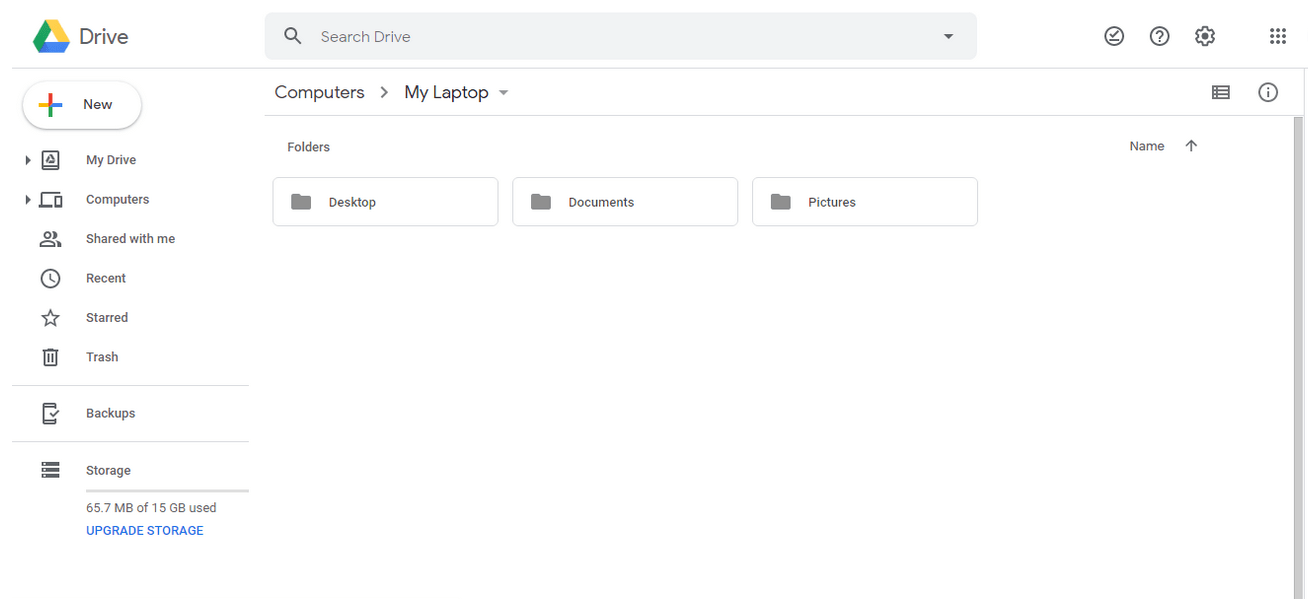Select the Desktop folder

click(x=385, y=202)
